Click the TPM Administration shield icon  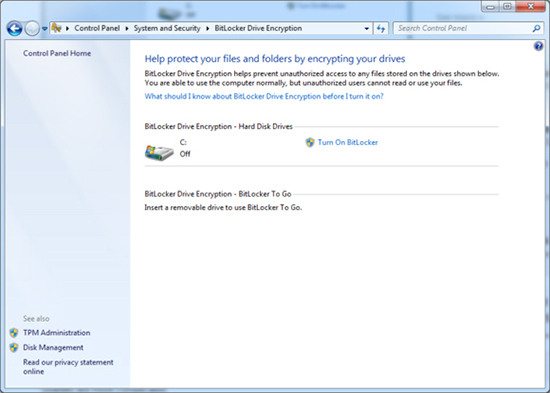point(14,333)
